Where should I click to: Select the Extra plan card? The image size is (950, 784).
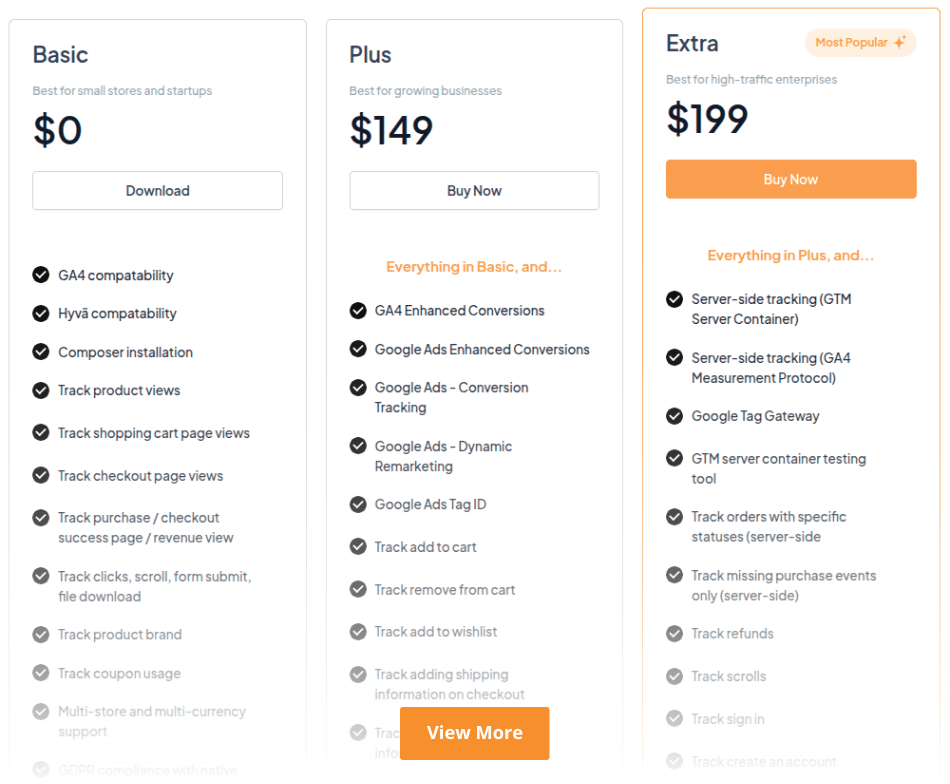(791, 42)
